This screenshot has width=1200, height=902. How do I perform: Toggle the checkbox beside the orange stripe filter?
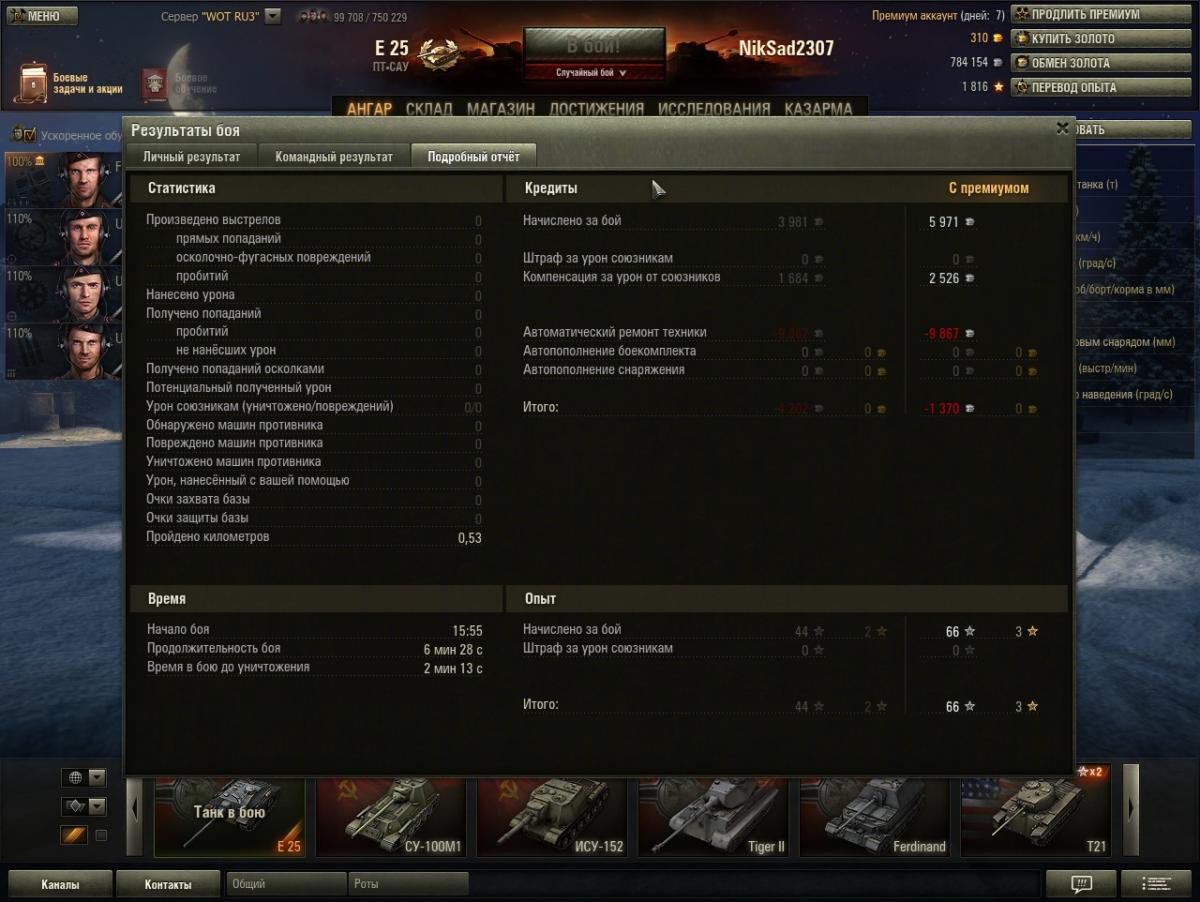[x=101, y=835]
